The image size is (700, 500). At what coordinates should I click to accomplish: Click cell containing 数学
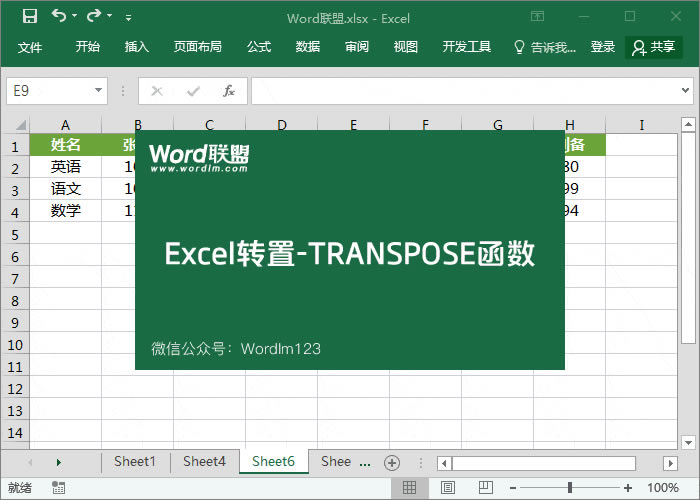click(66, 211)
